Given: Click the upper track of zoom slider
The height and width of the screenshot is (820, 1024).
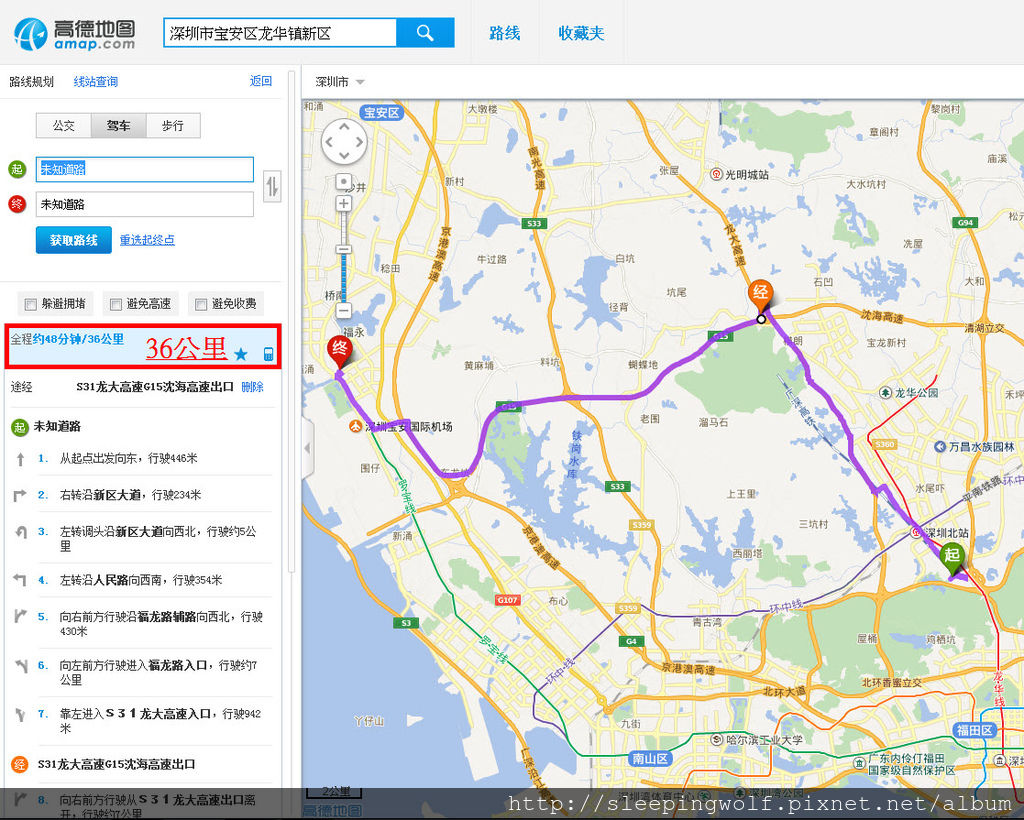Looking at the screenshot, I should 344,228.
